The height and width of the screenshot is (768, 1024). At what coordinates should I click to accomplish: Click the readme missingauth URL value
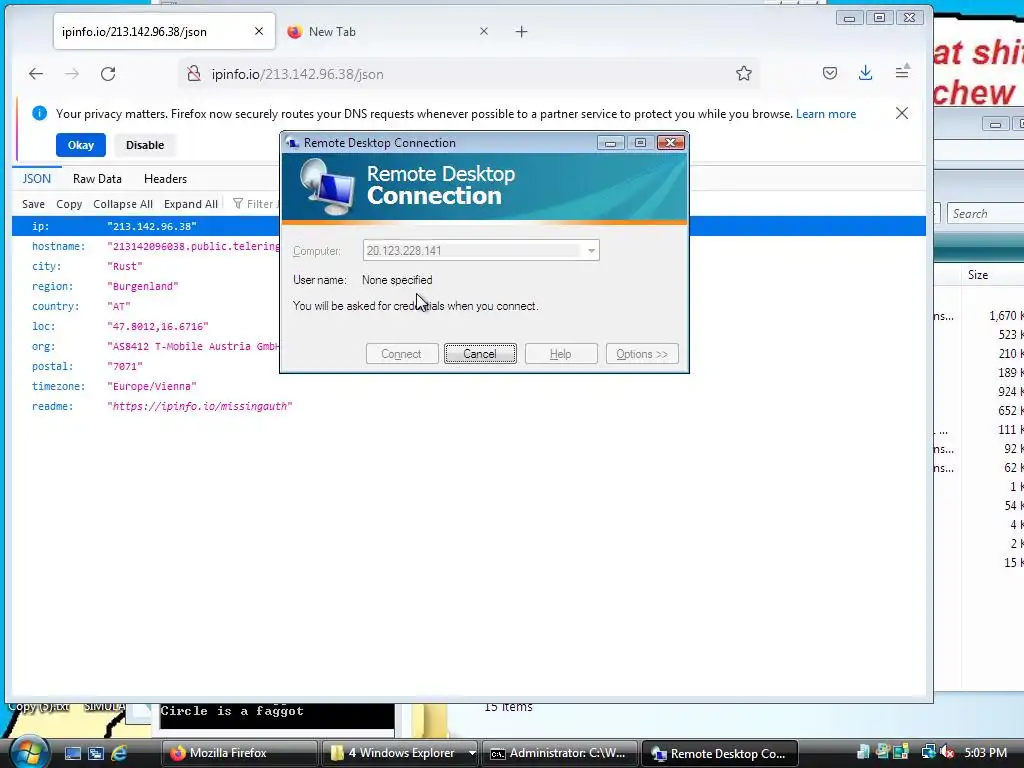pyautogui.click(x=200, y=406)
